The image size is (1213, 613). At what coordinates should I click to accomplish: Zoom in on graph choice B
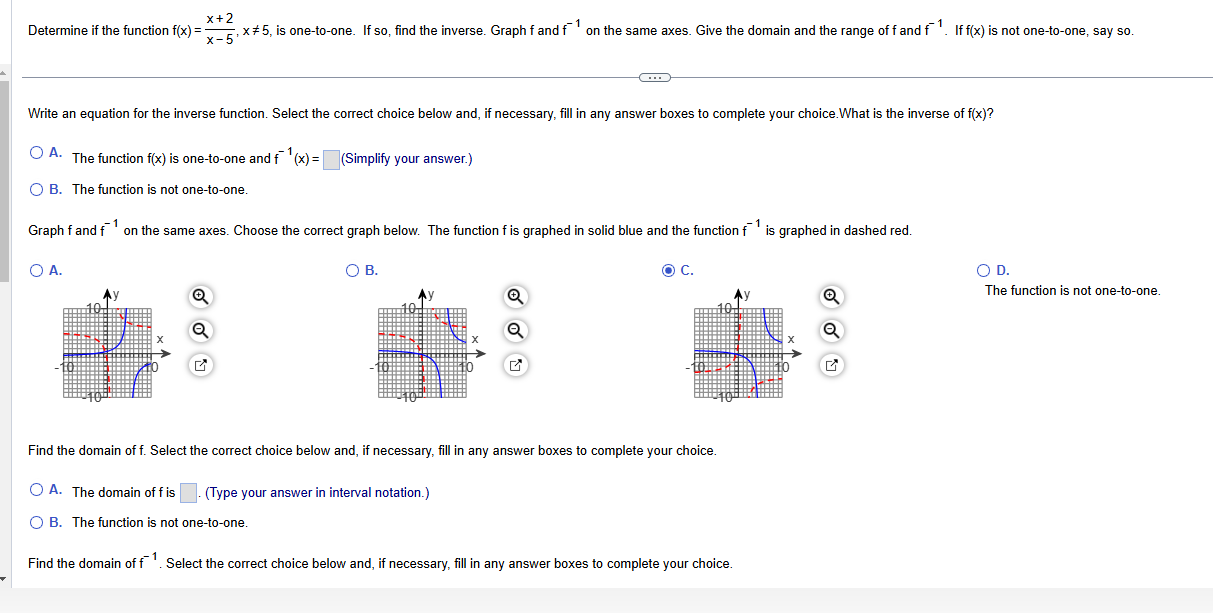pos(515,297)
